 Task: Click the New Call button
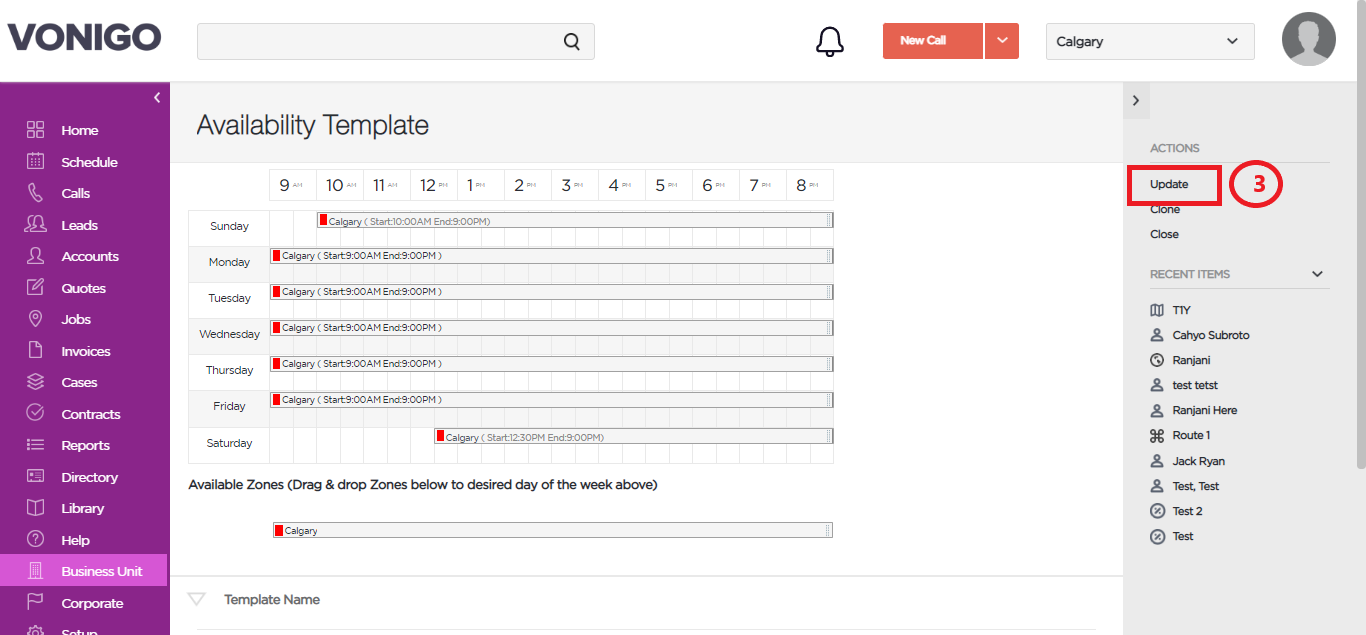[x=932, y=41]
